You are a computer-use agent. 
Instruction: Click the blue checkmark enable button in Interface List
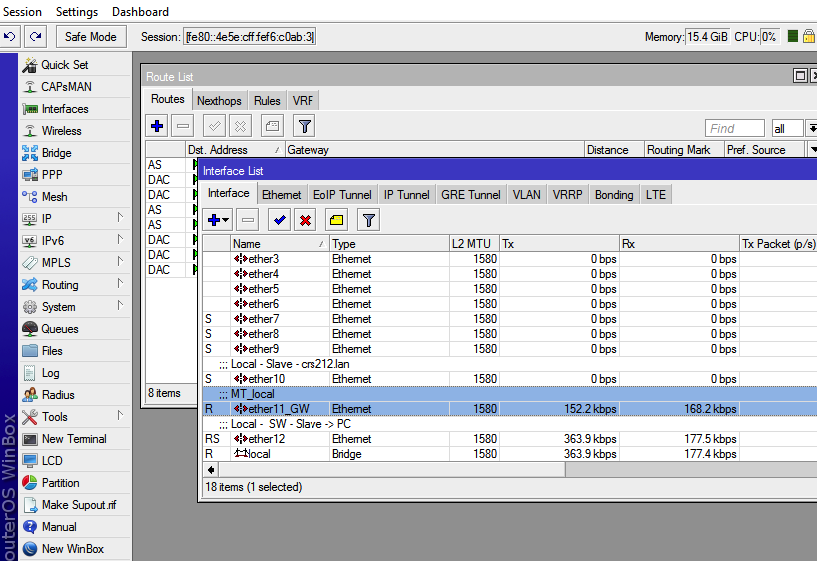[279, 220]
